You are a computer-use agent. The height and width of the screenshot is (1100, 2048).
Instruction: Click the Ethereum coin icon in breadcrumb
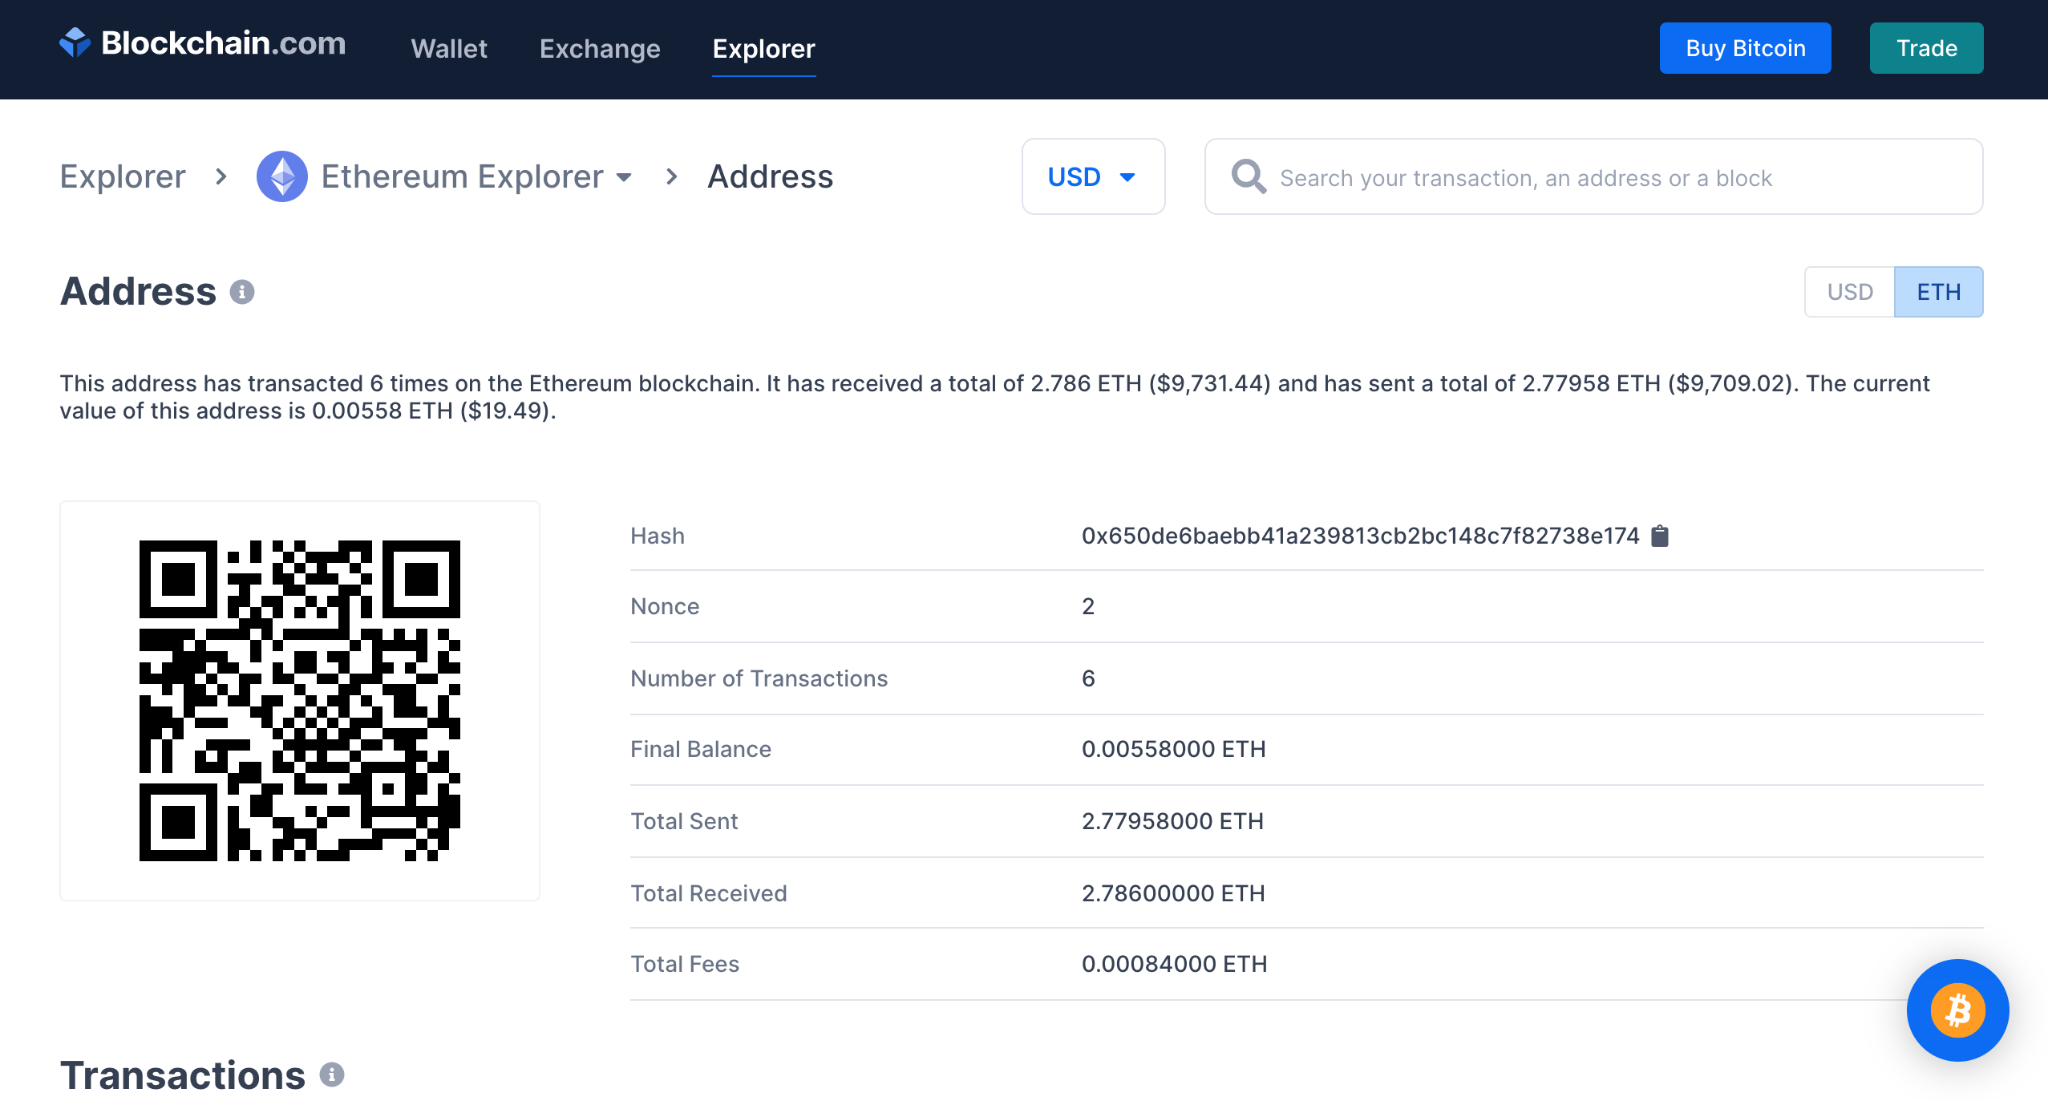point(282,177)
